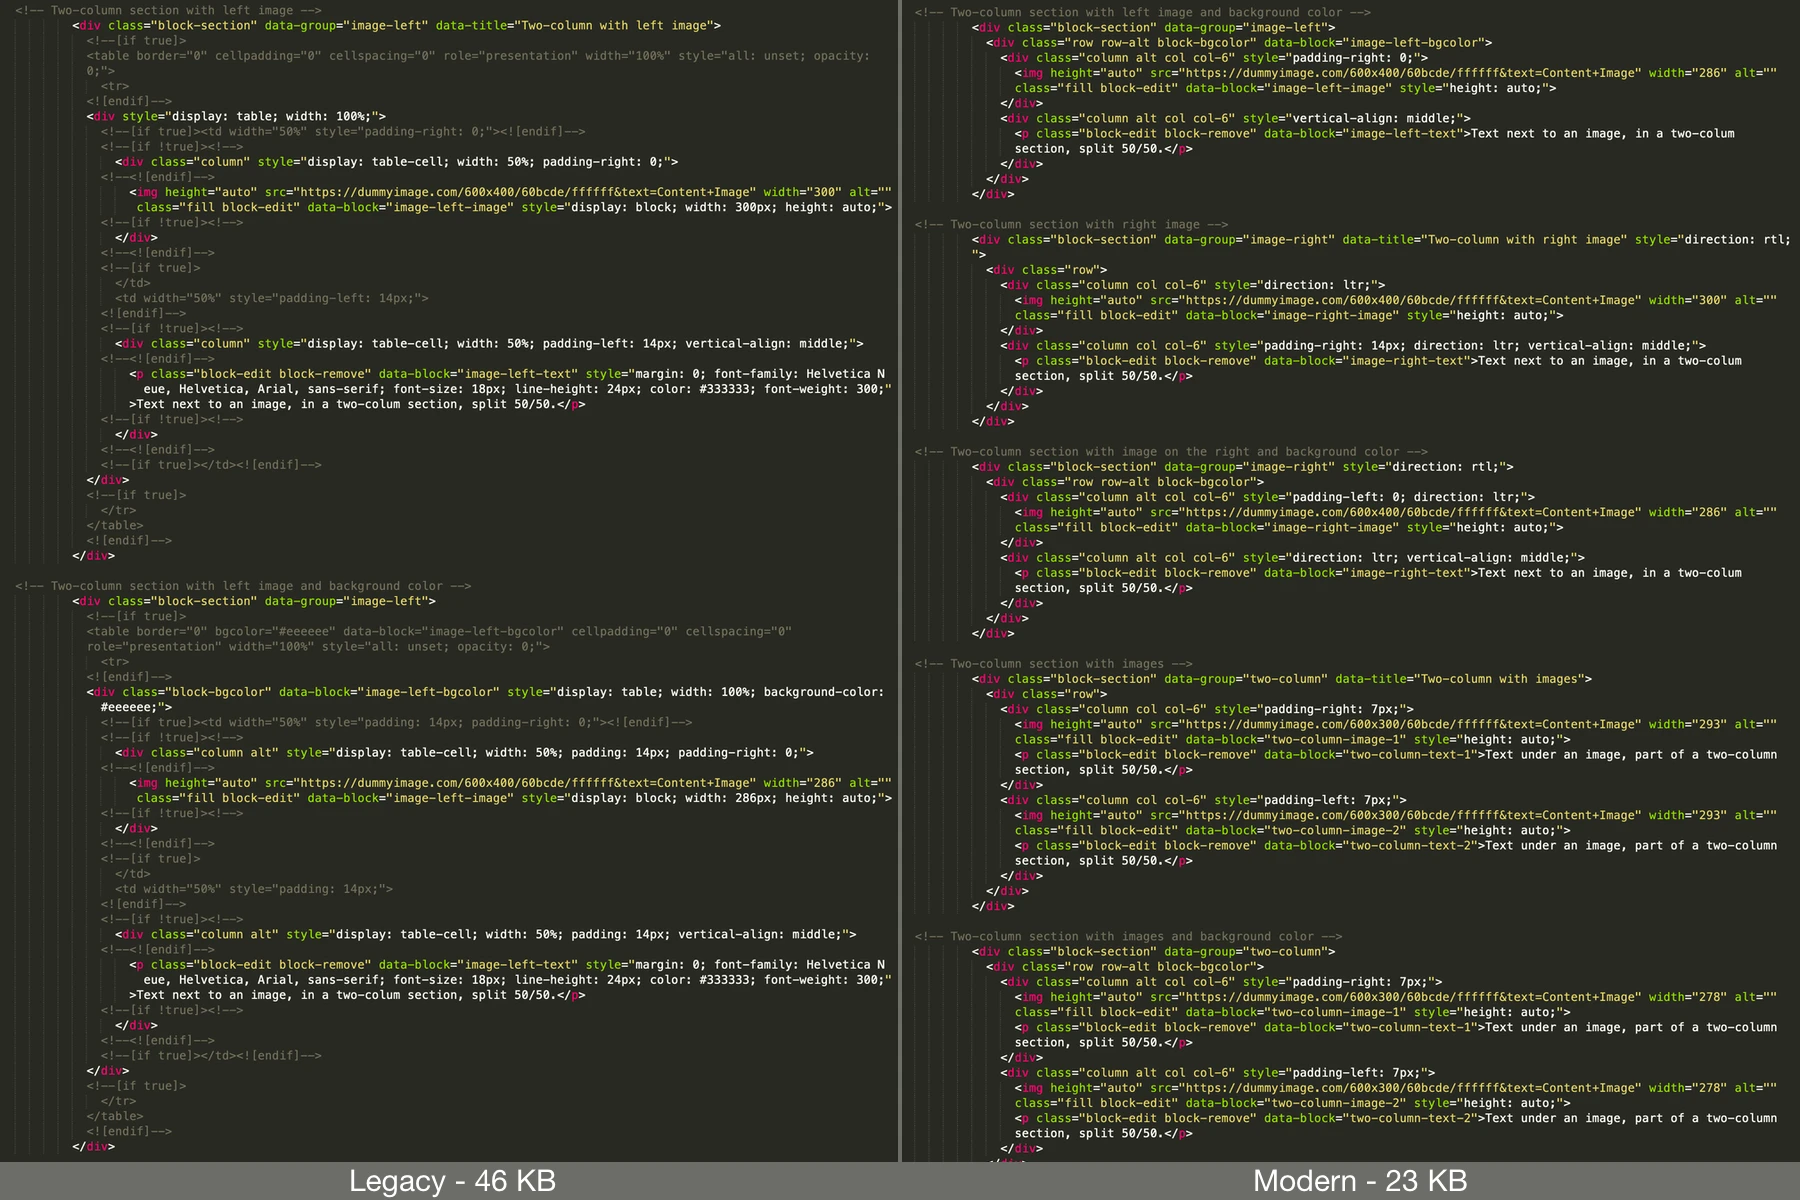This screenshot has height=1200, width=1800.
Task: Select the comment 'Two-column section with left image'
Action: click(x=170, y=10)
